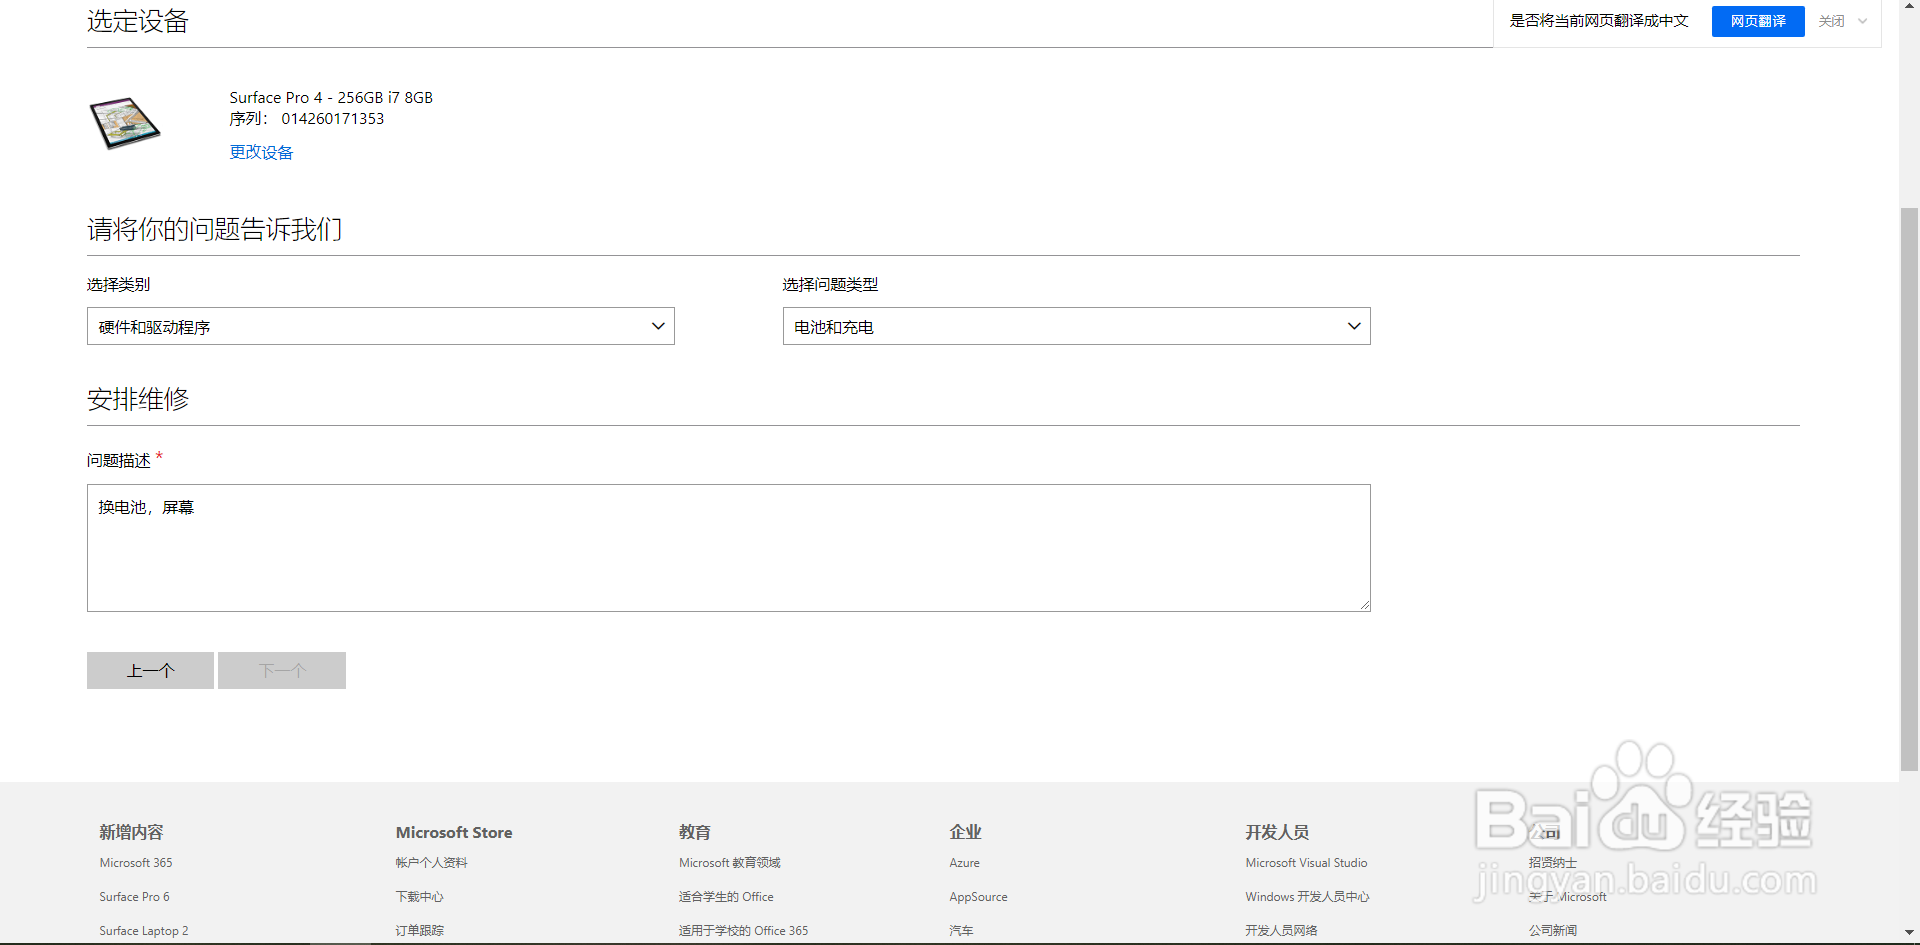The height and width of the screenshot is (945, 1920).
Task: Open 帐户个人资料 footer link
Action: (431, 862)
